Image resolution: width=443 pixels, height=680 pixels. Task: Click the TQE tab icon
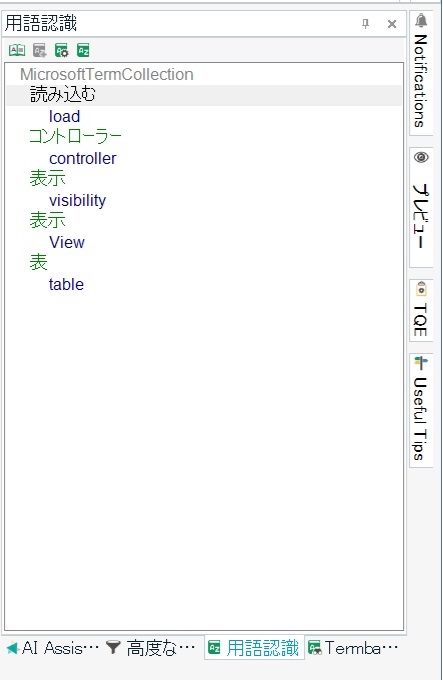pyautogui.click(x=421, y=289)
